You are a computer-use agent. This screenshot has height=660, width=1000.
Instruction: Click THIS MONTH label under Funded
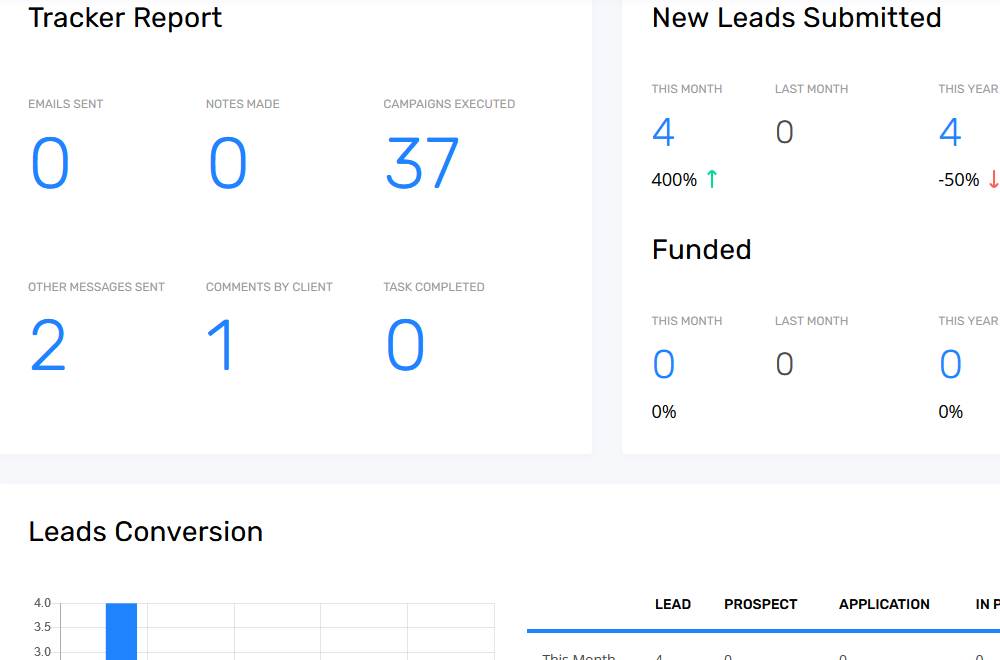(x=687, y=321)
